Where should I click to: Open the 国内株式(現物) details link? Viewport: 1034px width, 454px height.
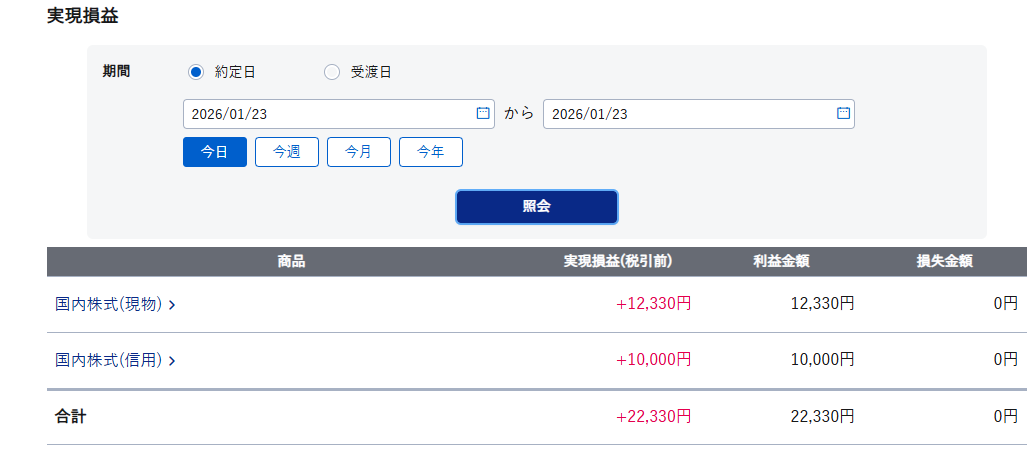coord(108,304)
